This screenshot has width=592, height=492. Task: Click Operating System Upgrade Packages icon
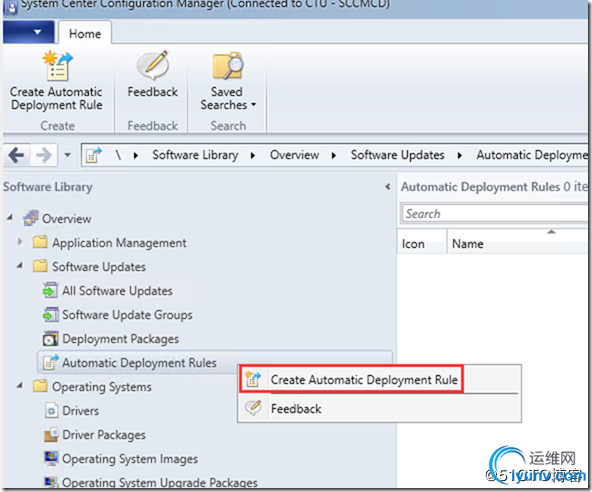[51, 482]
